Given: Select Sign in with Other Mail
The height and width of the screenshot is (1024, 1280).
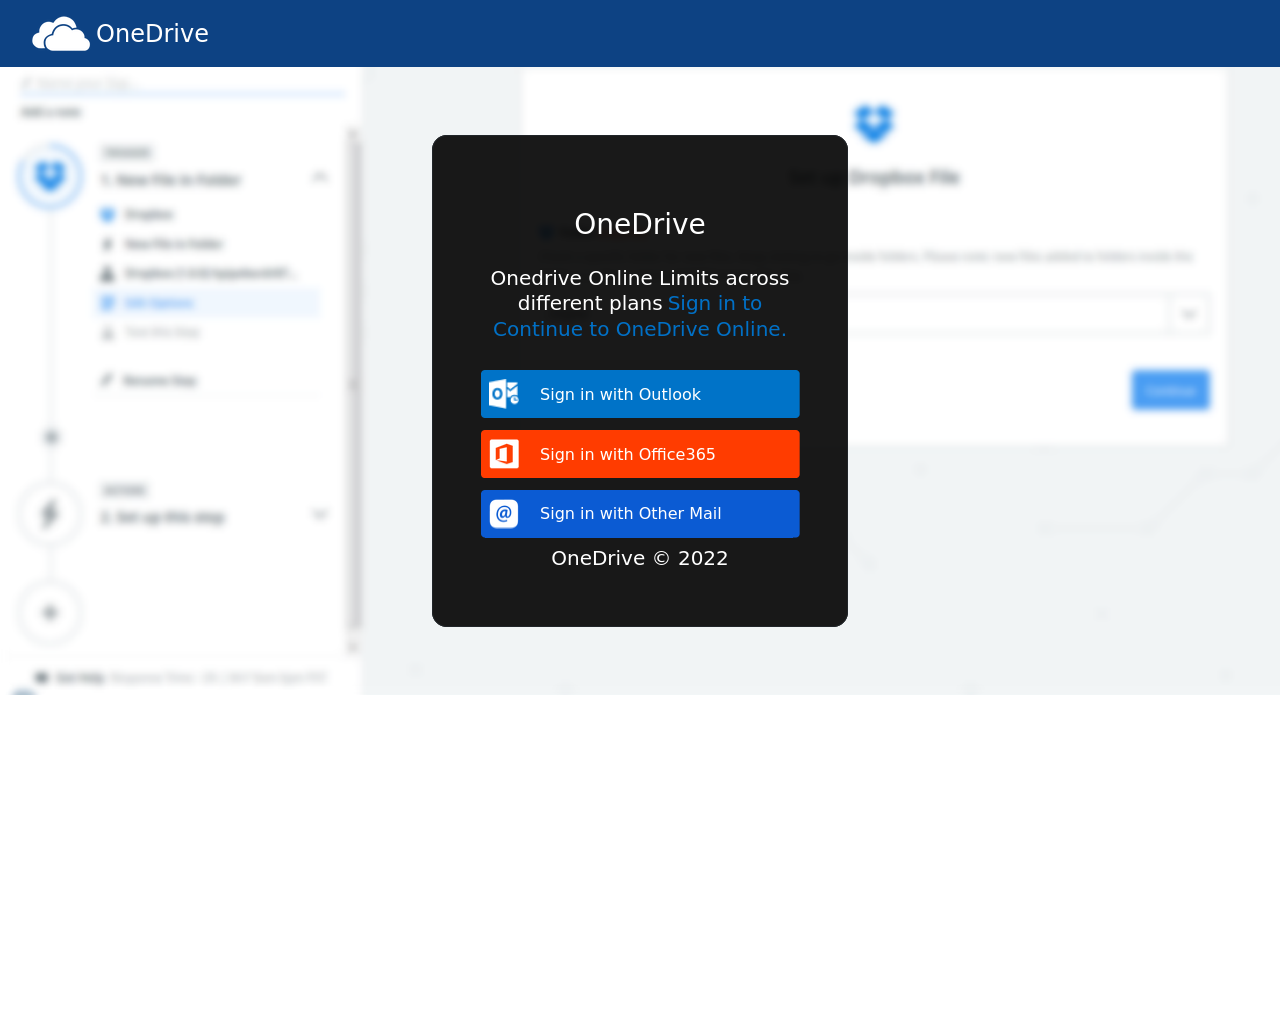Looking at the screenshot, I should pos(640,514).
